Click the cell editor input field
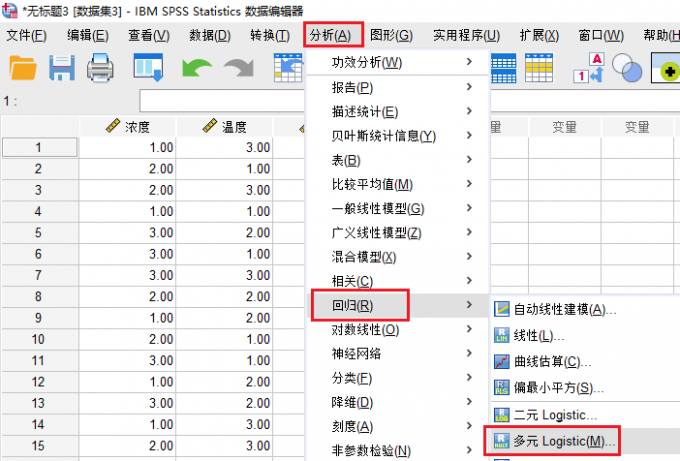The image size is (680, 461). (222, 101)
